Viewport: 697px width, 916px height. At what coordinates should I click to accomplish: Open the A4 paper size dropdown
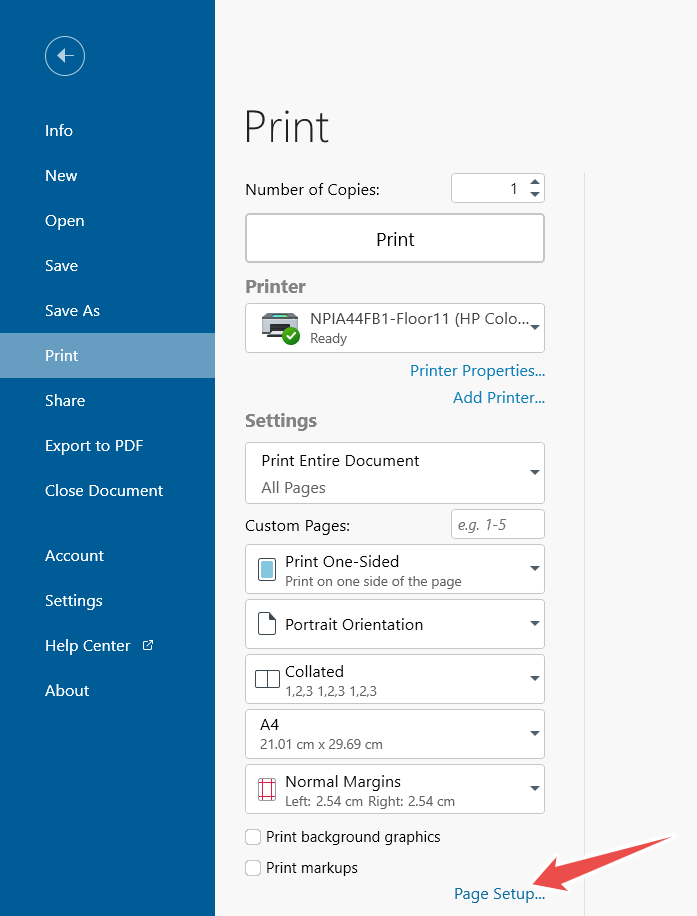(x=535, y=735)
